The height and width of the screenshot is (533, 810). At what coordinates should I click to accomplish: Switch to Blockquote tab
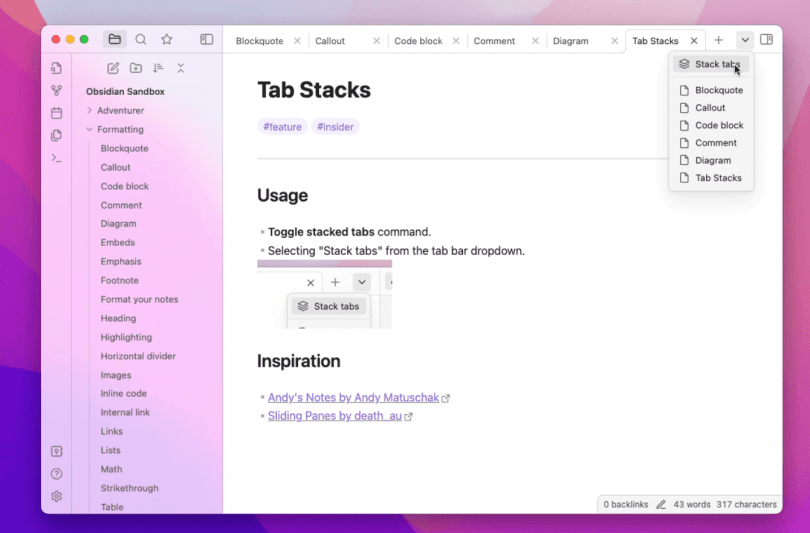click(x=259, y=41)
